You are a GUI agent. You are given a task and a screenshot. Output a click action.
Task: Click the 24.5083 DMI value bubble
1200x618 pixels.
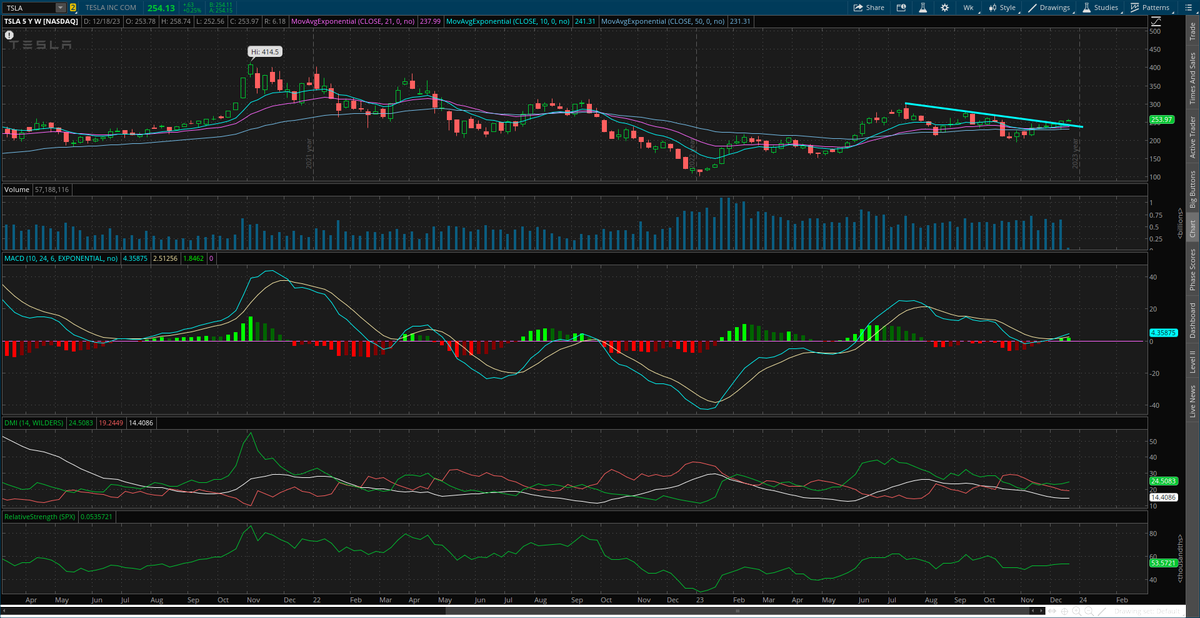coord(1163,481)
